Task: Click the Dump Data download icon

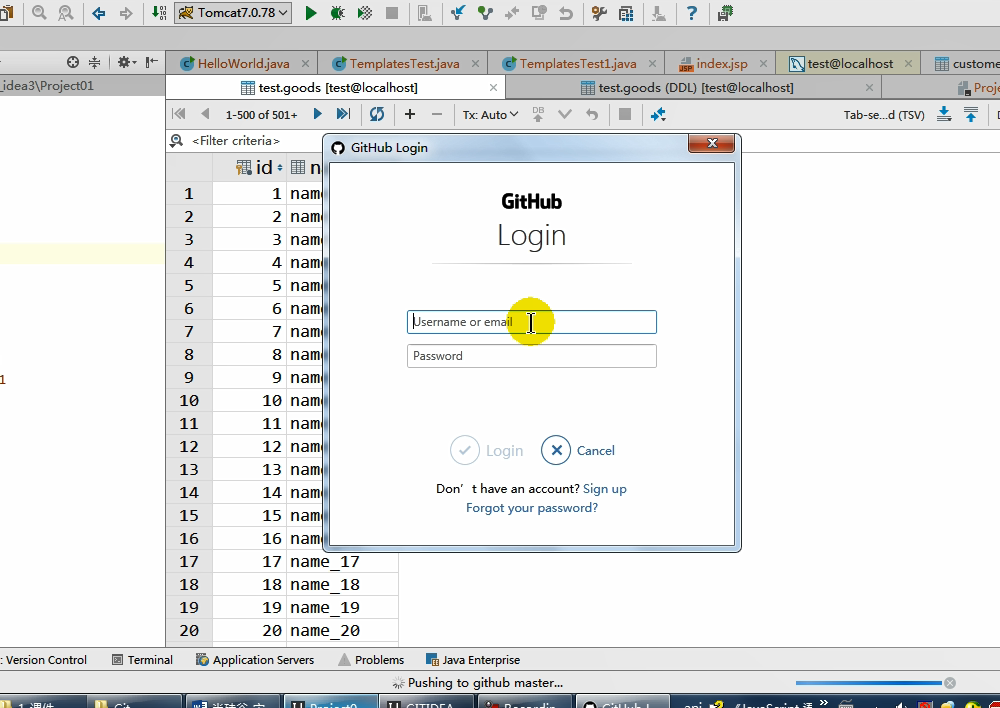Action: click(945, 114)
